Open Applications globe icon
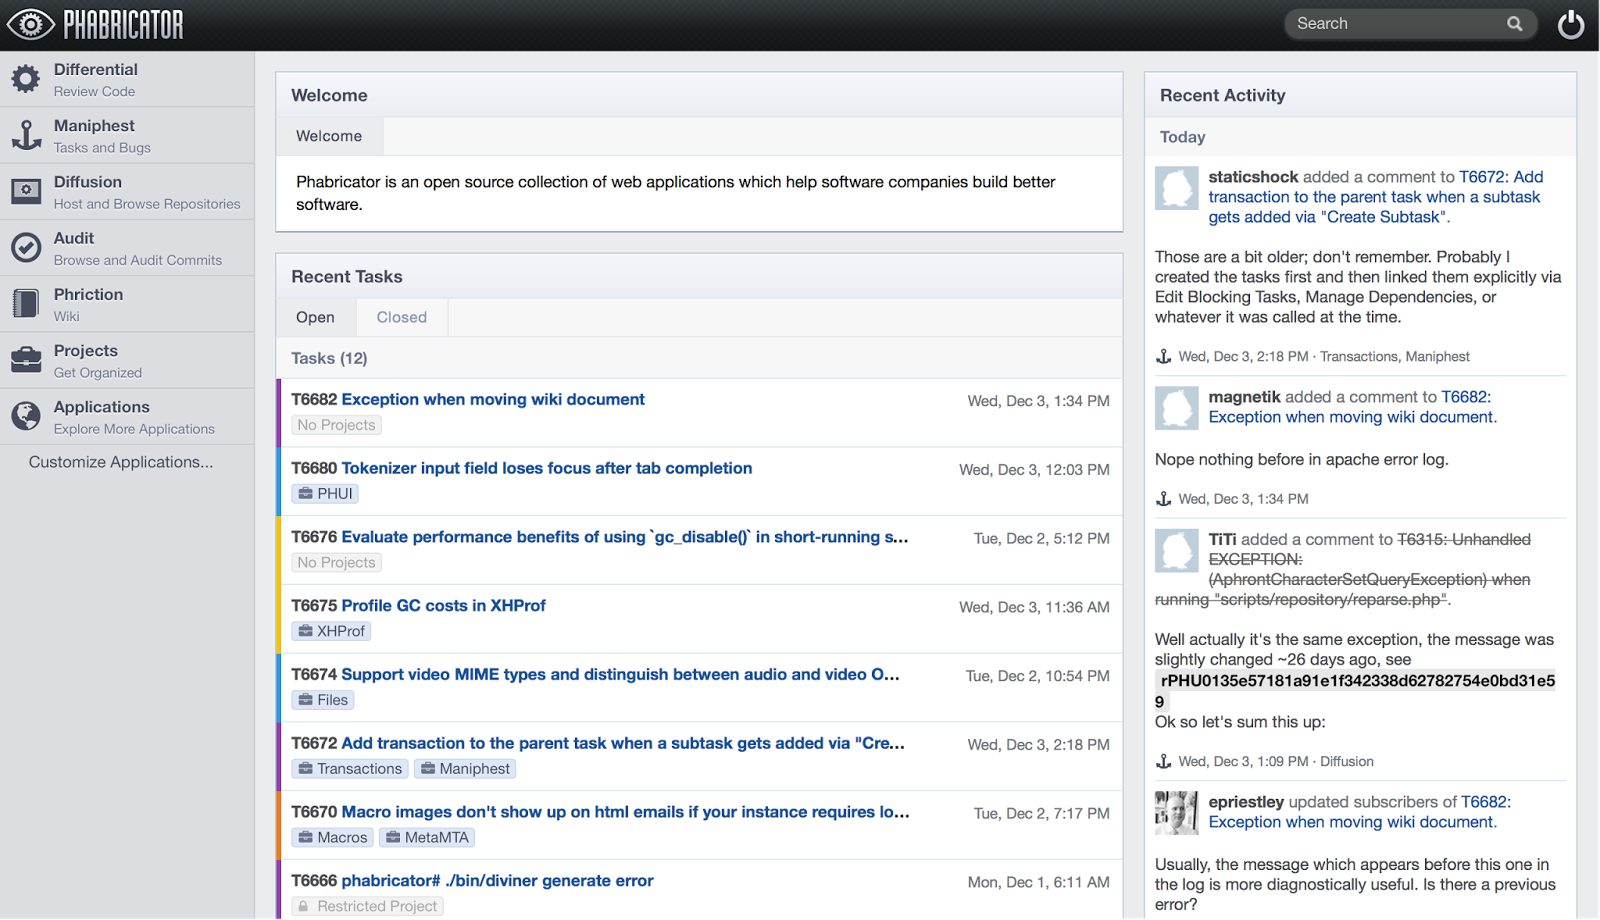 tap(26, 415)
